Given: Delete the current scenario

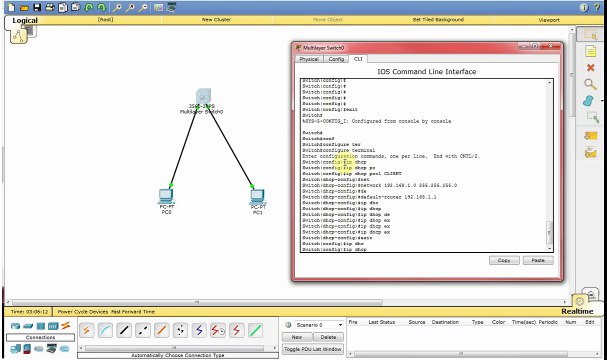Looking at the screenshot, I should [328, 337].
